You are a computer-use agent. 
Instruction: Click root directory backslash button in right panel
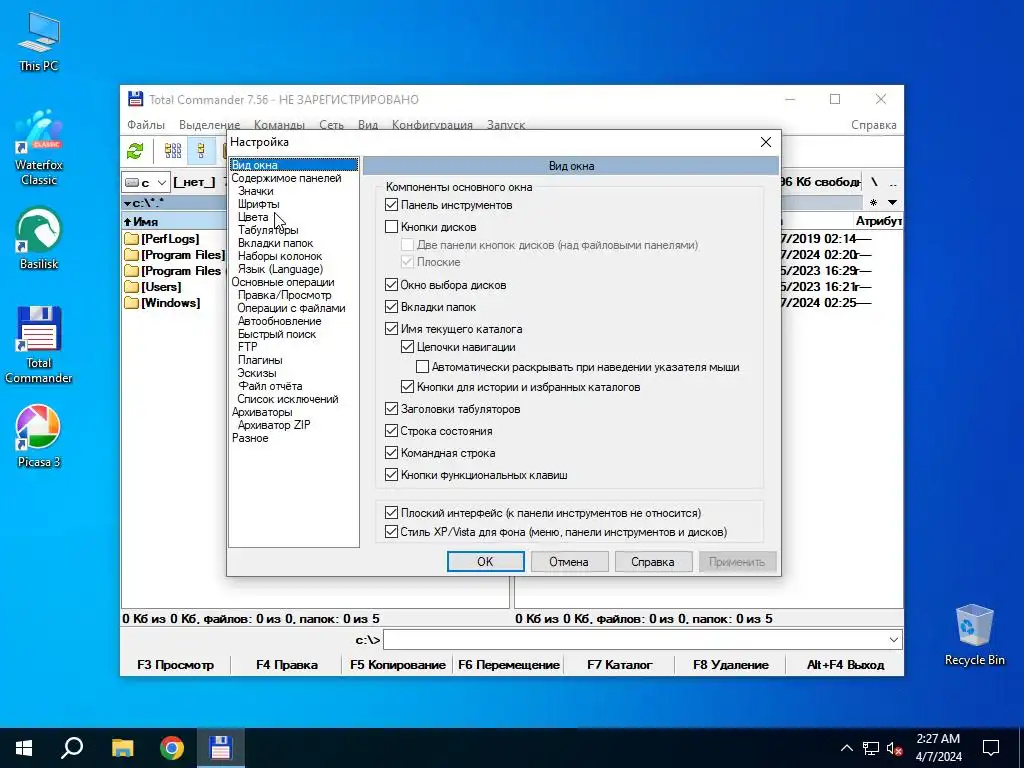tap(874, 182)
